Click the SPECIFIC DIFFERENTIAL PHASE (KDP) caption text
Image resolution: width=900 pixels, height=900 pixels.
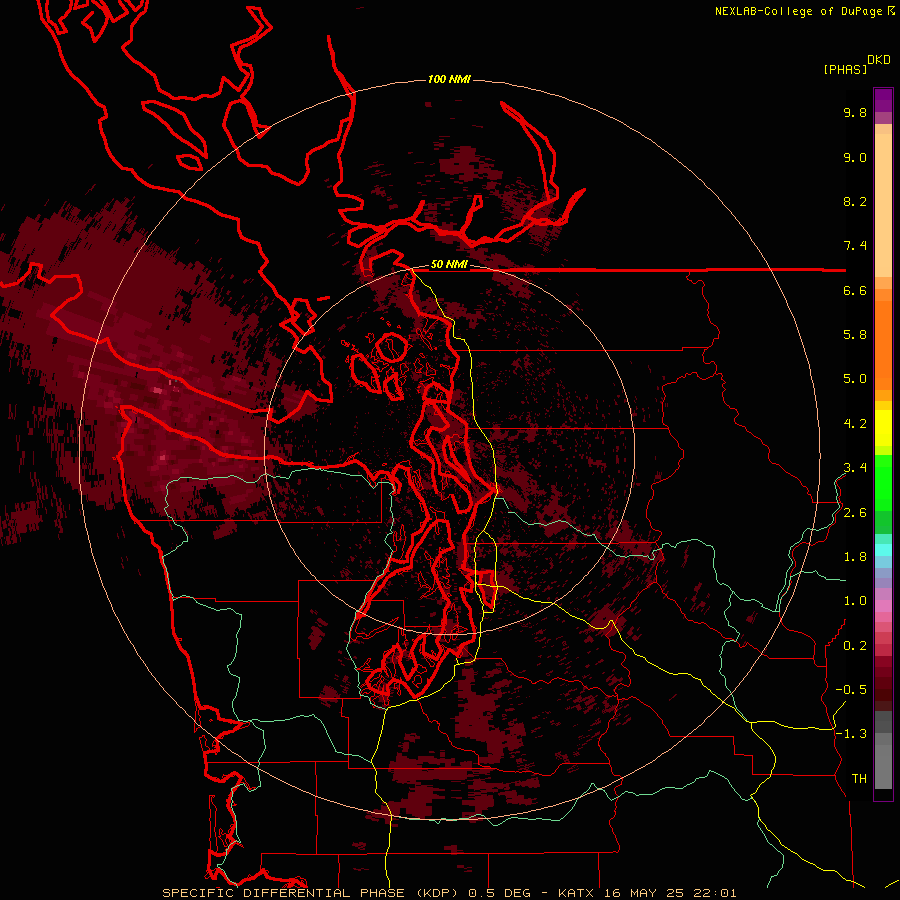312,893
